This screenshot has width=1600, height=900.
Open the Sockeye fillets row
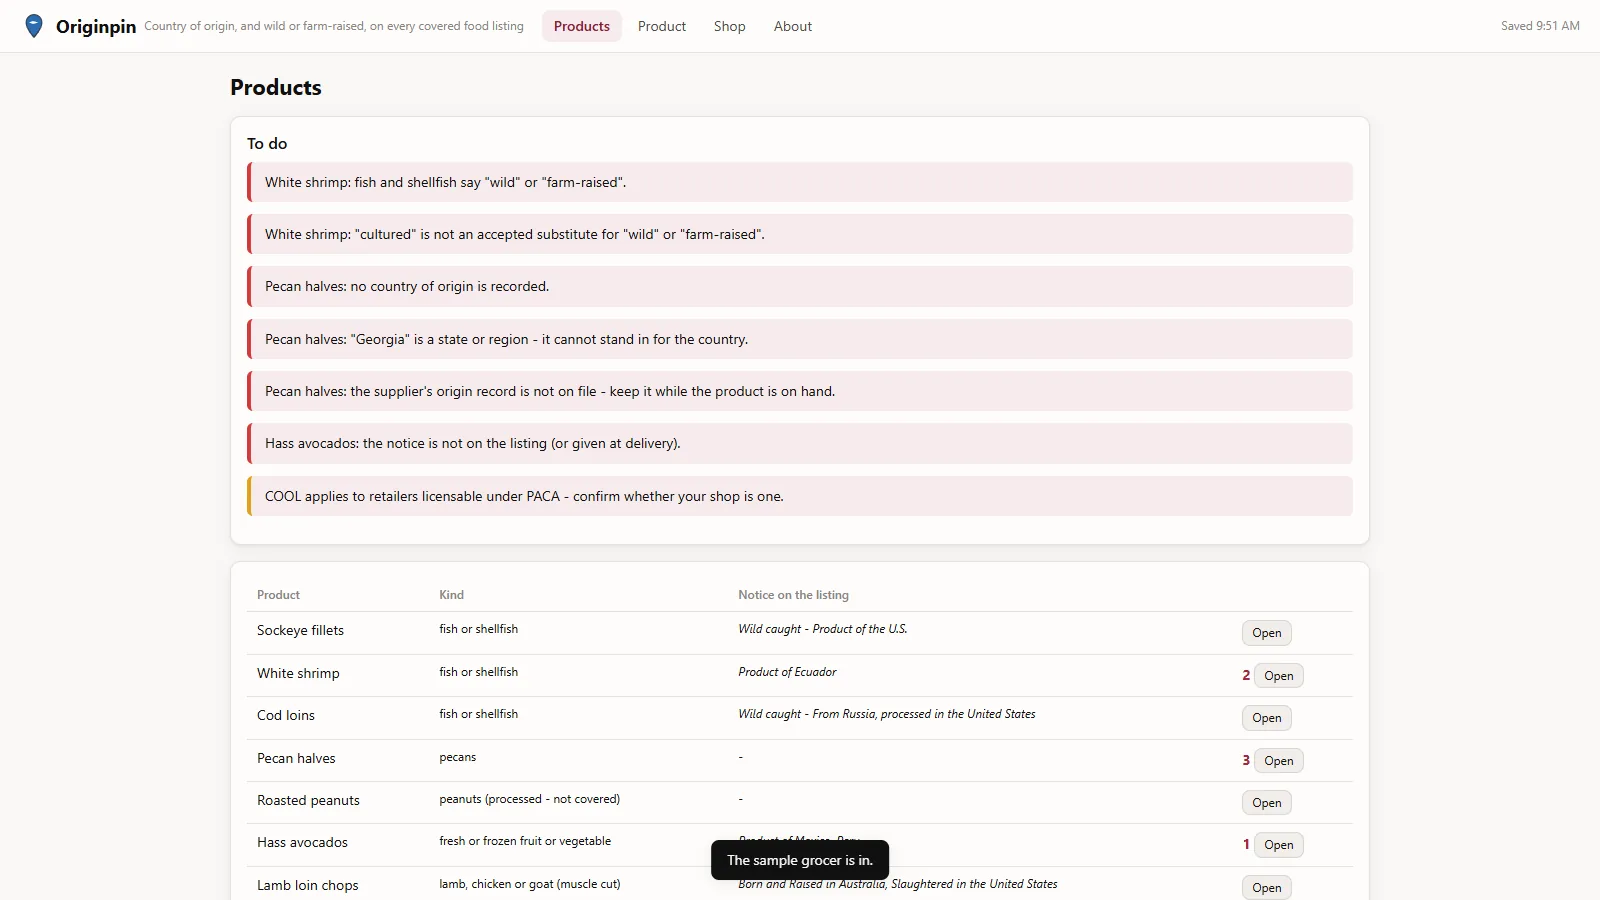click(1267, 633)
